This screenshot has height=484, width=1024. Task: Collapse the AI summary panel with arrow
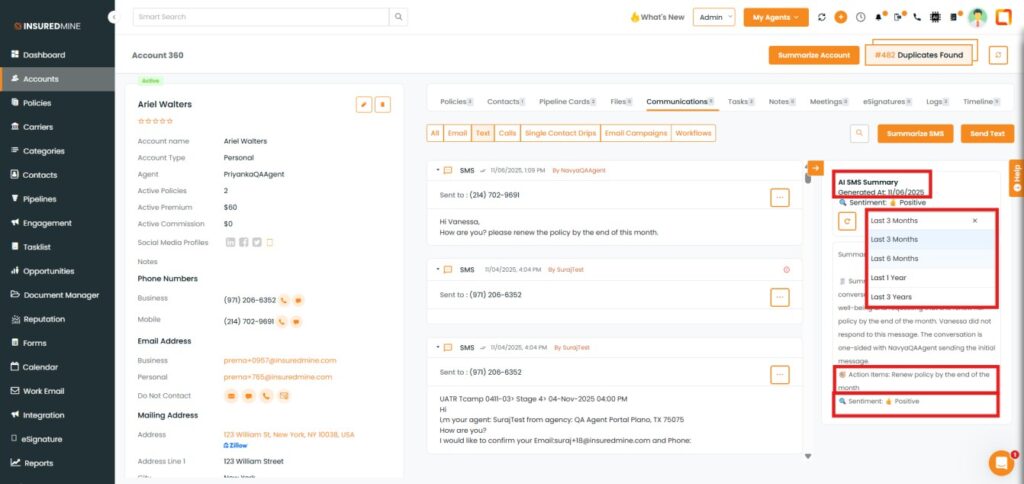click(x=815, y=168)
